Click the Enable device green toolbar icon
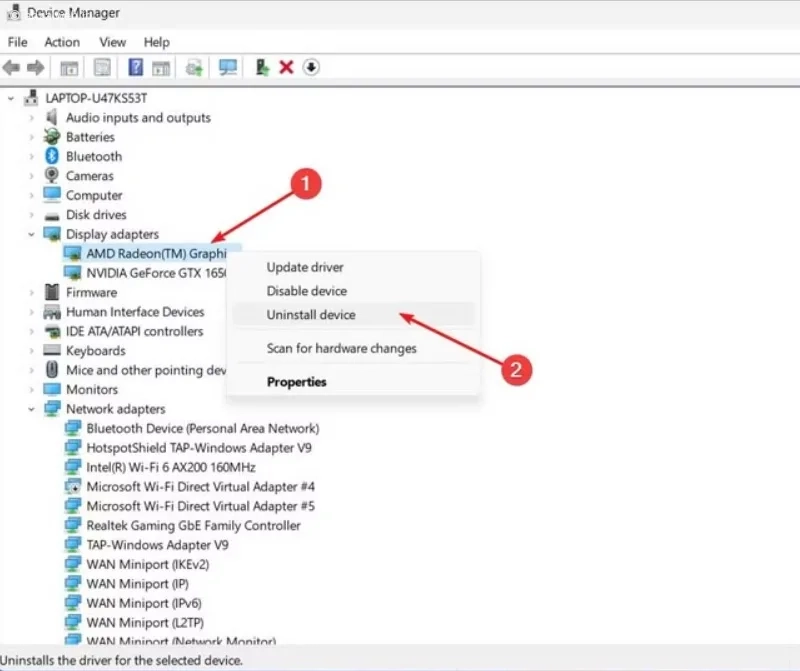The width and height of the screenshot is (800, 671). 262,67
